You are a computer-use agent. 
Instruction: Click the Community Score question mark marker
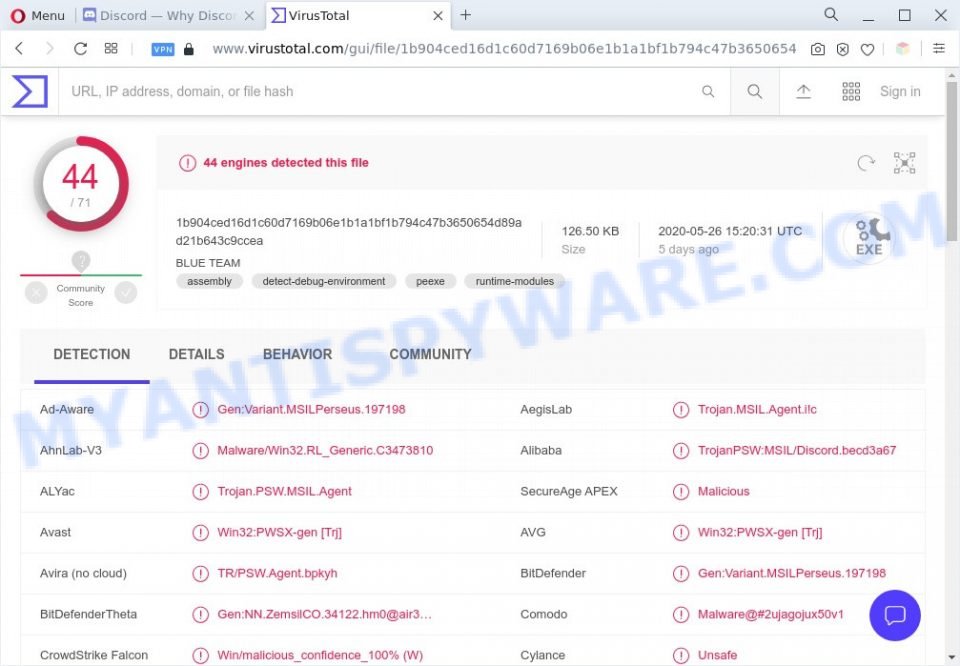click(x=81, y=261)
